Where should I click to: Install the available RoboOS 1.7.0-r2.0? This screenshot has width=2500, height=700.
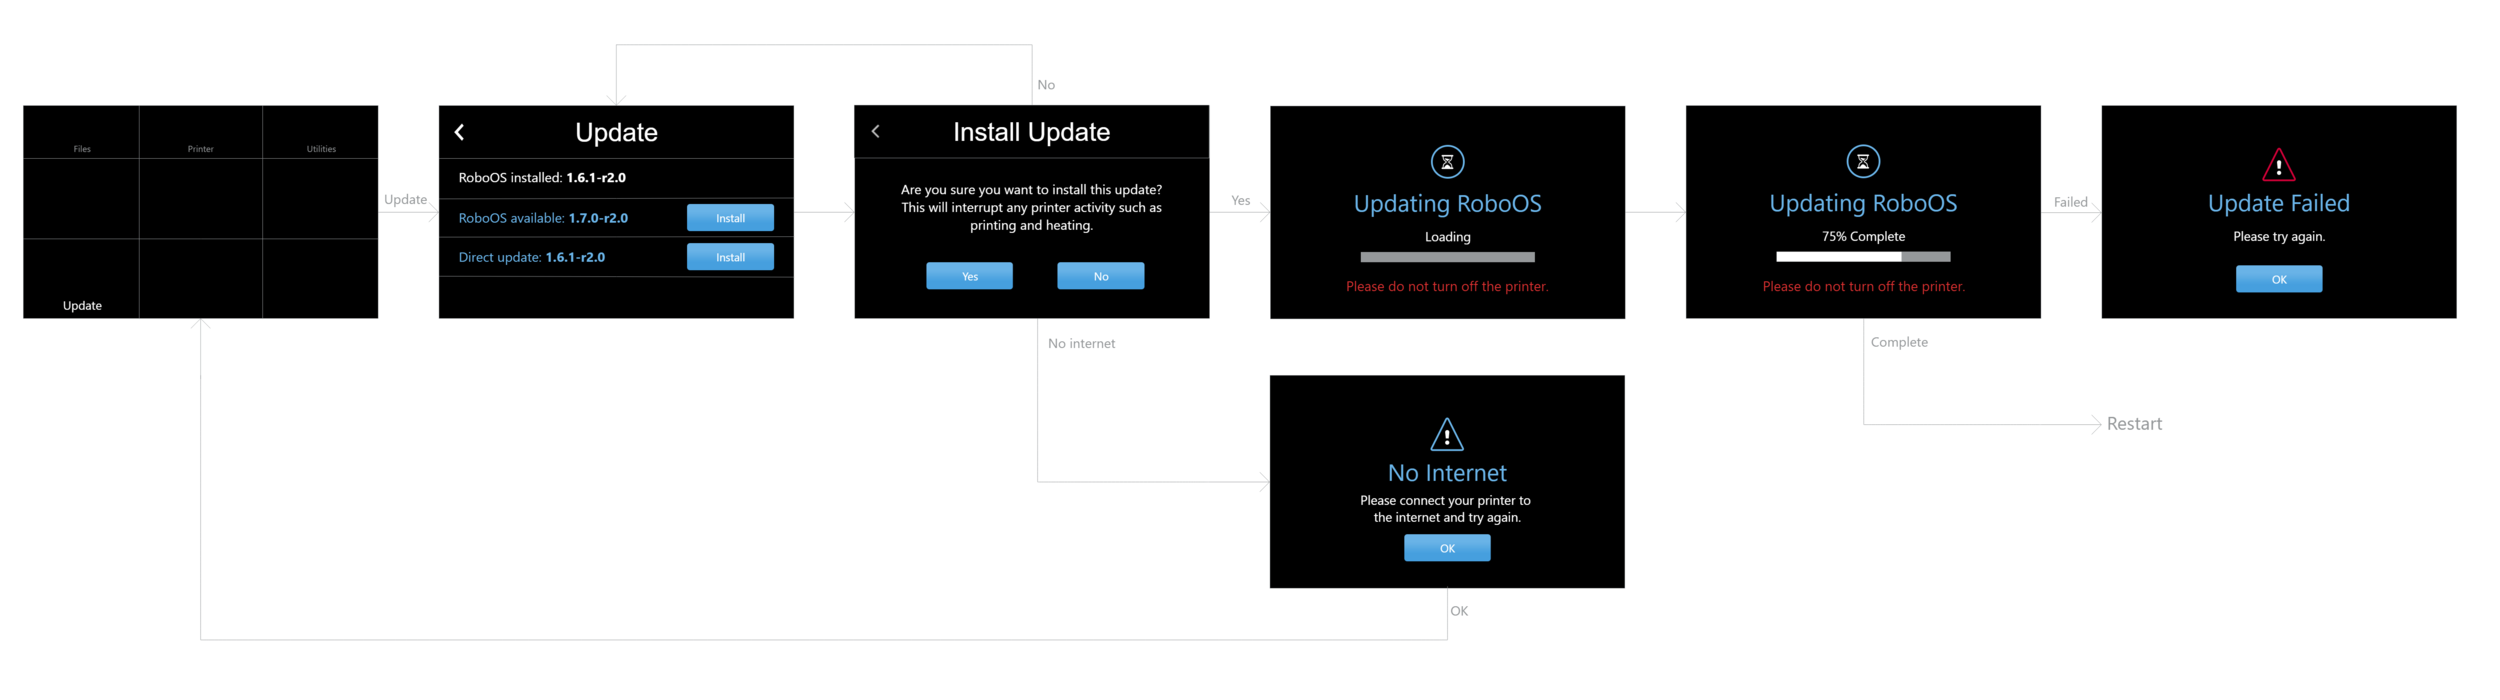(x=730, y=218)
